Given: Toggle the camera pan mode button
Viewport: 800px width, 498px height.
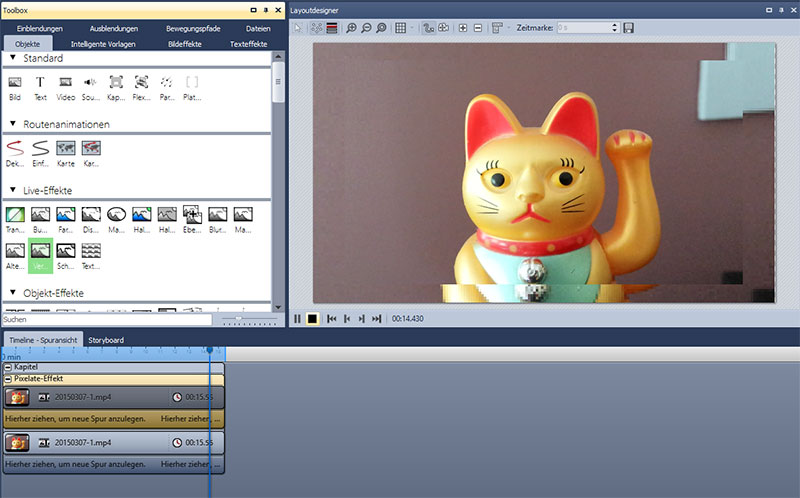Looking at the screenshot, I should click(444, 28).
